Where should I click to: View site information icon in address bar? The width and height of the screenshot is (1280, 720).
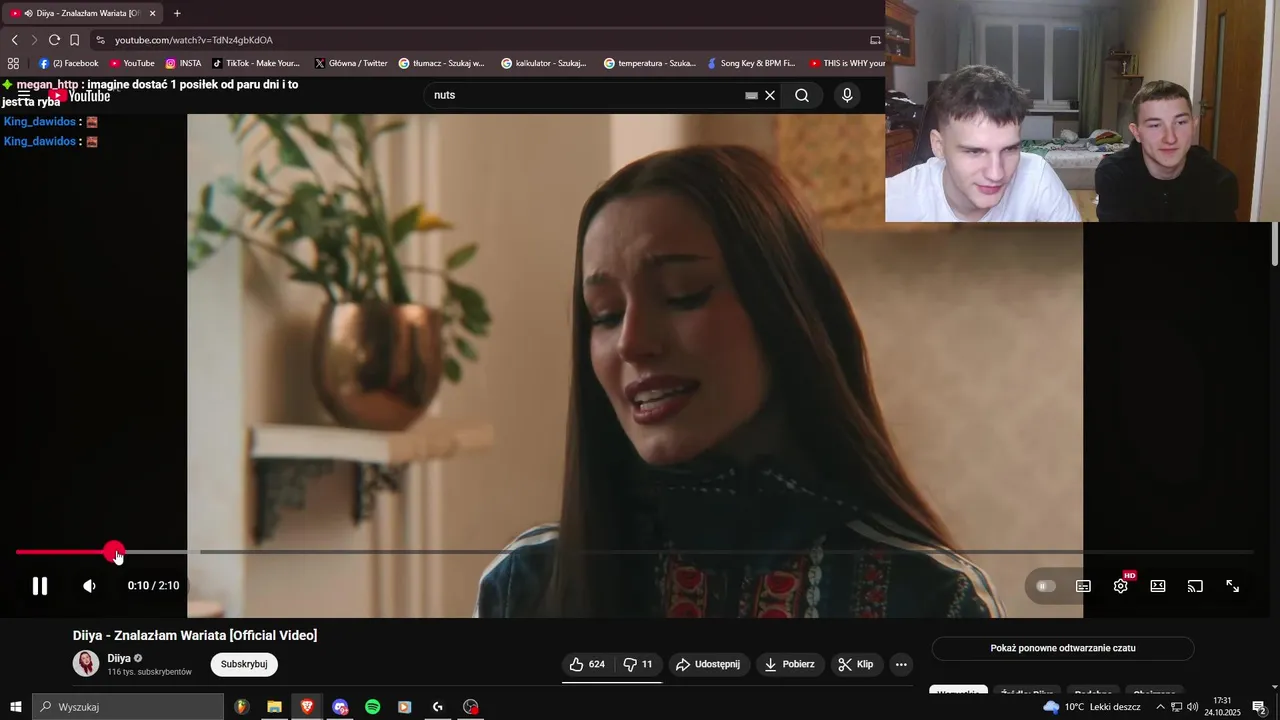point(100,40)
